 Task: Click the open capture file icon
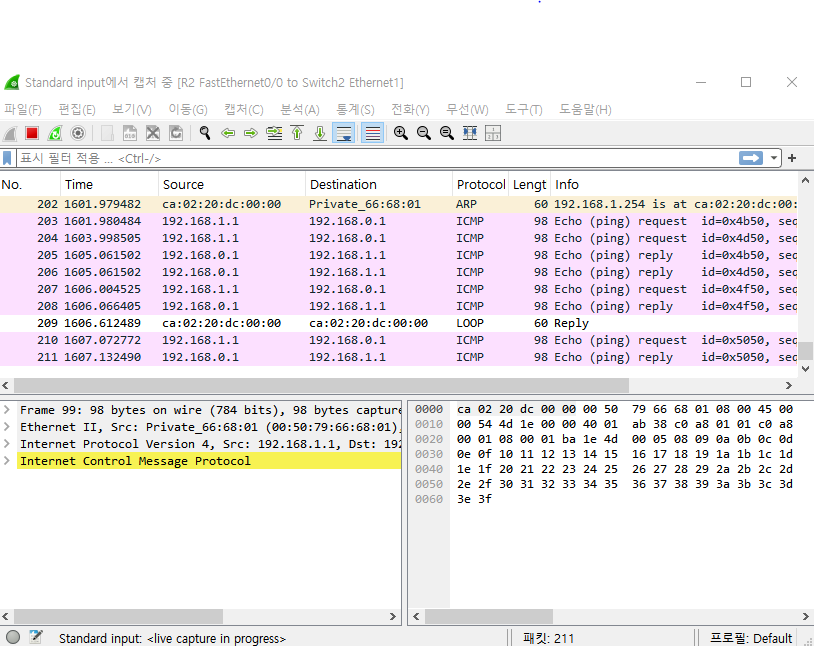pyautogui.click(x=107, y=133)
